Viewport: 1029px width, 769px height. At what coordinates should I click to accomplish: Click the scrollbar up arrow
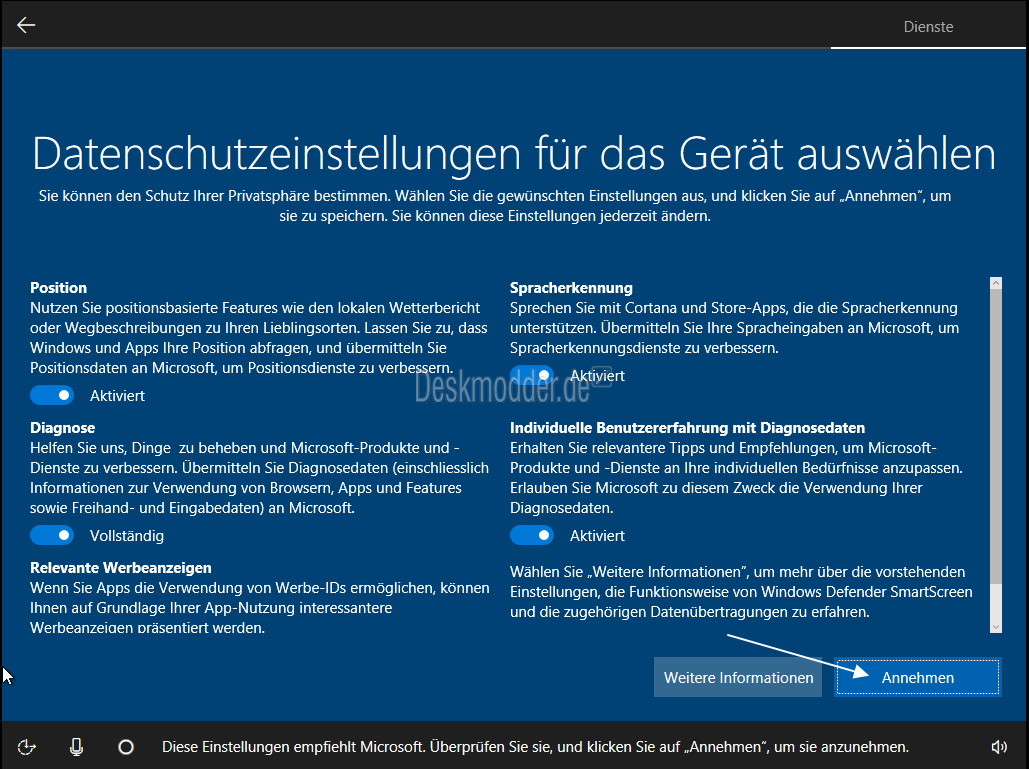click(996, 283)
